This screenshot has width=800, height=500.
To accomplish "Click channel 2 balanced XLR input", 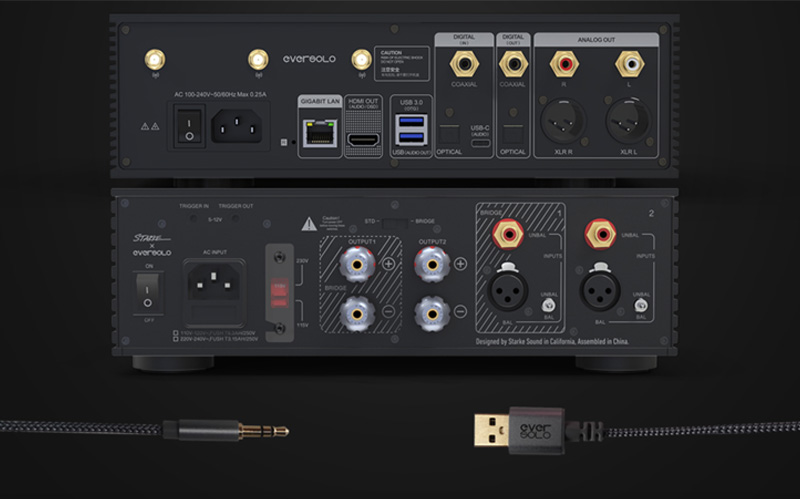I will coord(600,288).
